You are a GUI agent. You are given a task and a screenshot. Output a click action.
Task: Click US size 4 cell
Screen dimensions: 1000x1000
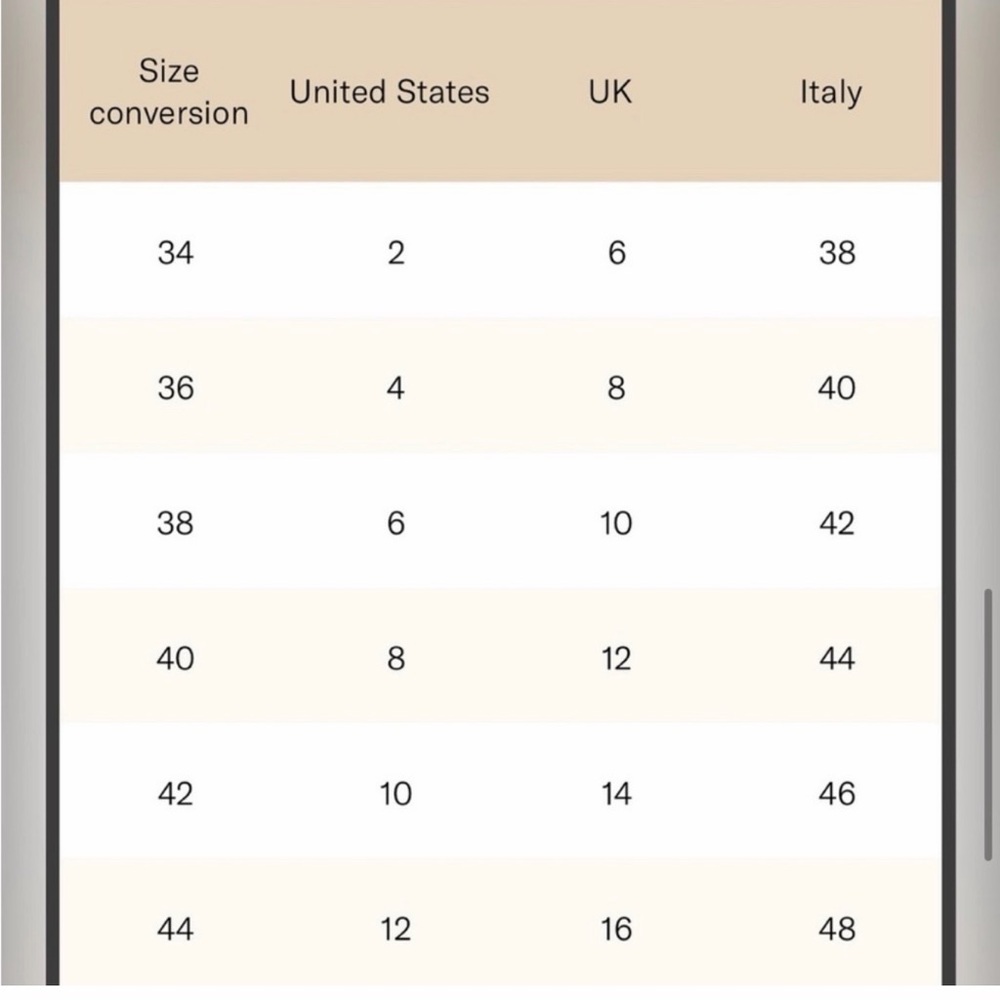pyautogui.click(x=395, y=388)
